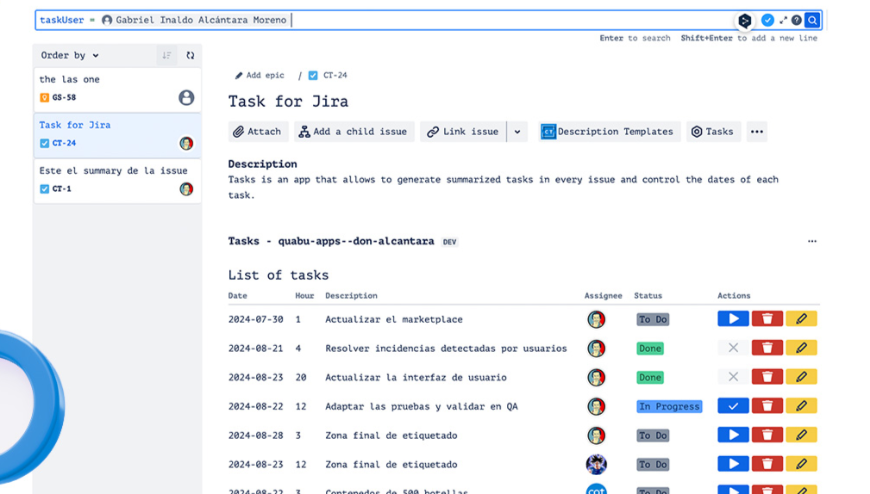Open the Link issue dropdown arrow
This screenshot has height=494, width=870.
[517, 132]
